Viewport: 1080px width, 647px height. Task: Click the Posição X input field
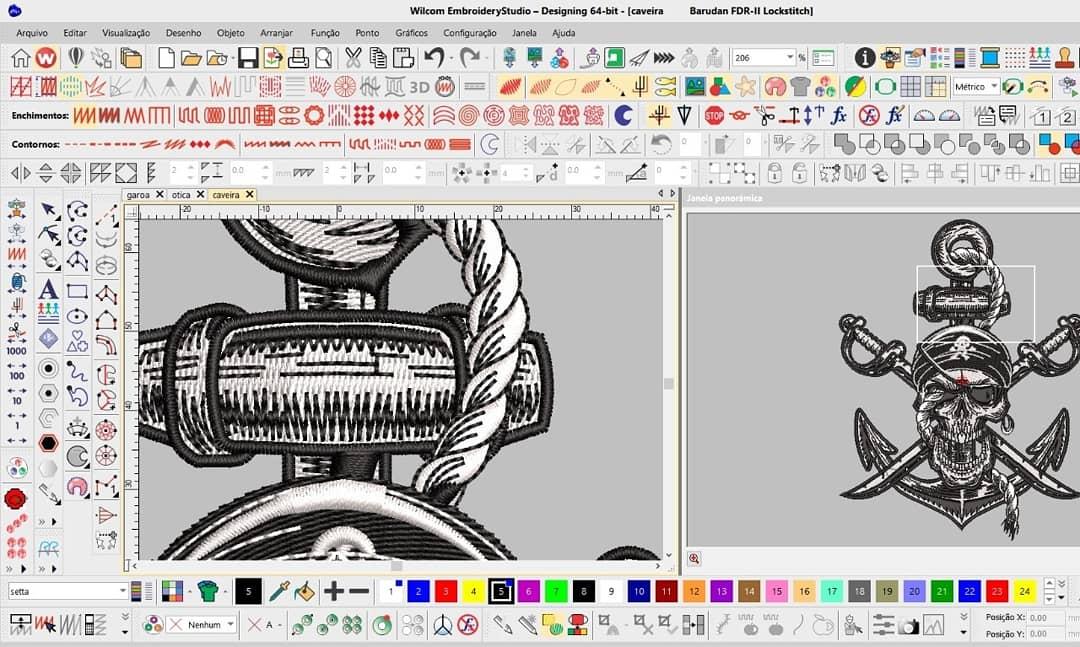click(1048, 618)
